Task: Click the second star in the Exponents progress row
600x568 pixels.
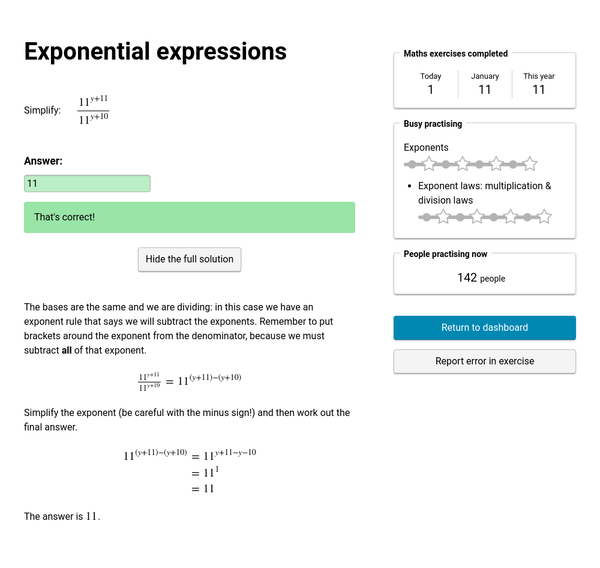Action: tap(462, 163)
